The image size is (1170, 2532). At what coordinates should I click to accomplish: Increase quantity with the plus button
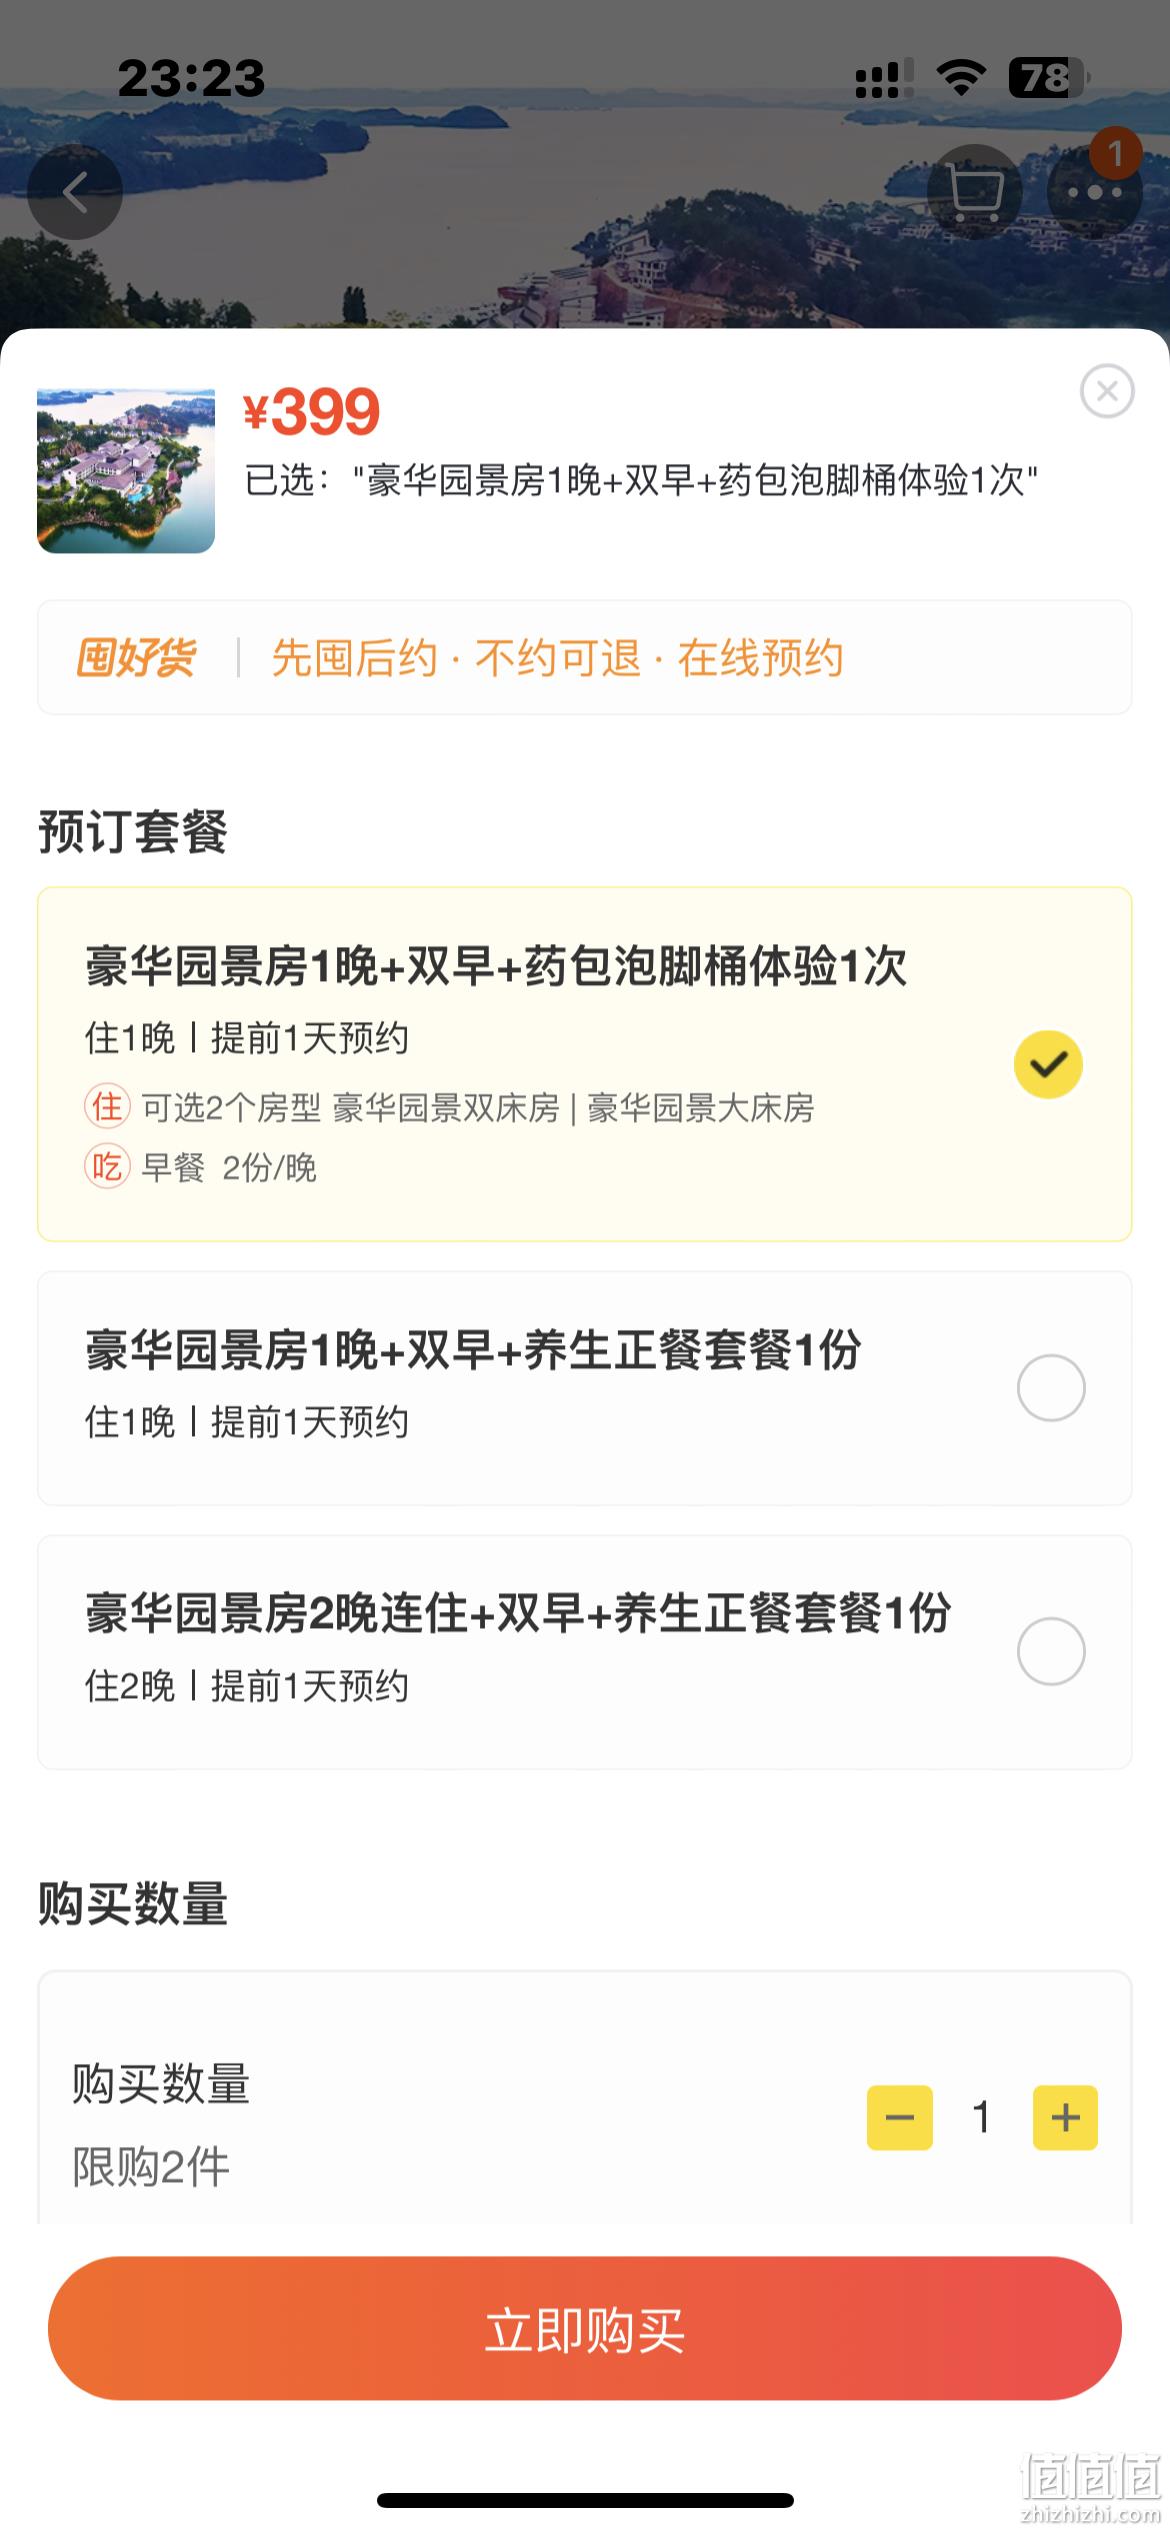1065,2117
